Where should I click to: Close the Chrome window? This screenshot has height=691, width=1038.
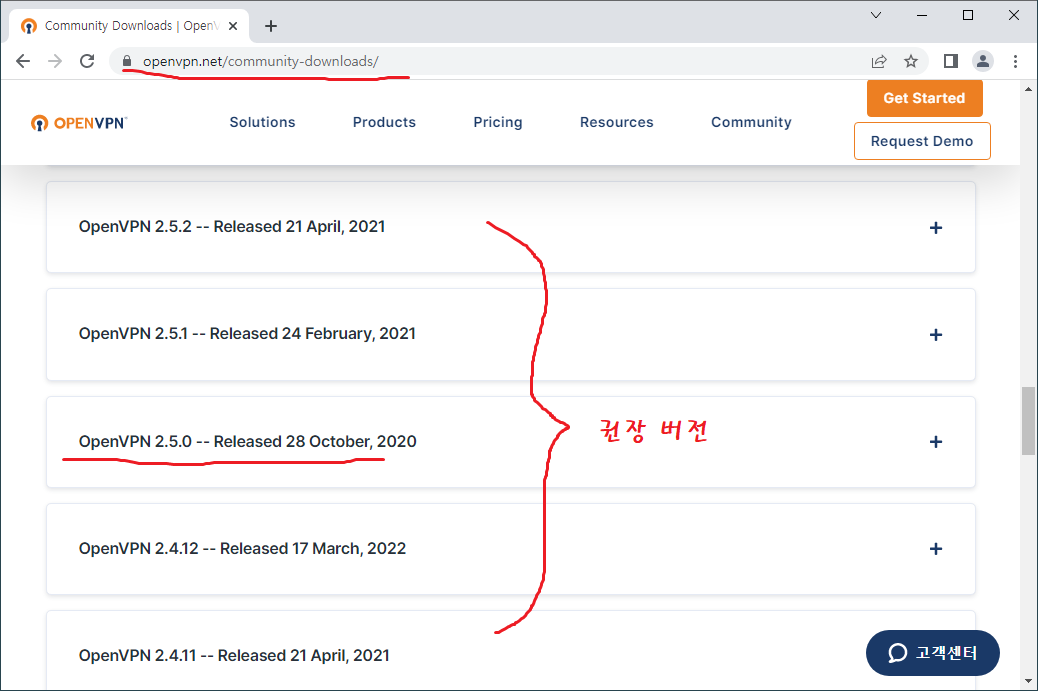click(x=1014, y=15)
